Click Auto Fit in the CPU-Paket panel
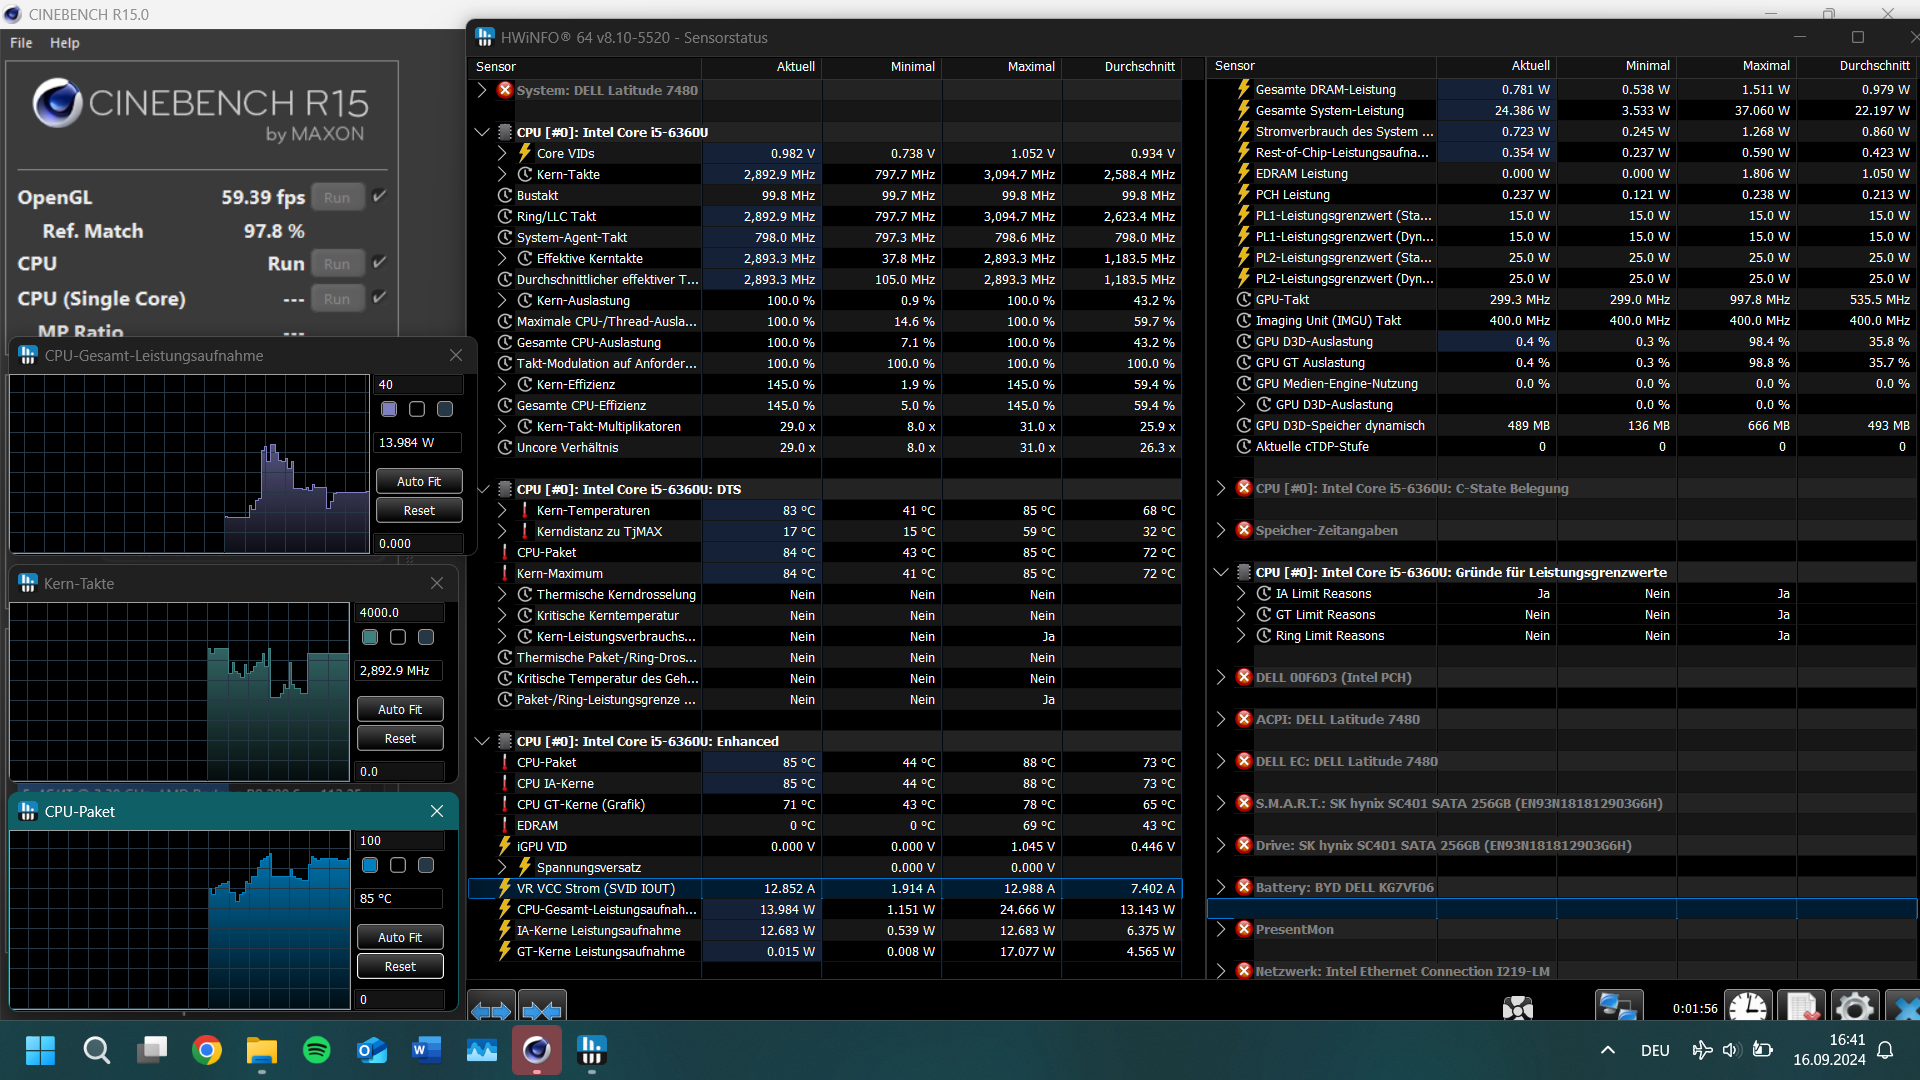Image resolution: width=1920 pixels, height=1080 pixels. 399,936
